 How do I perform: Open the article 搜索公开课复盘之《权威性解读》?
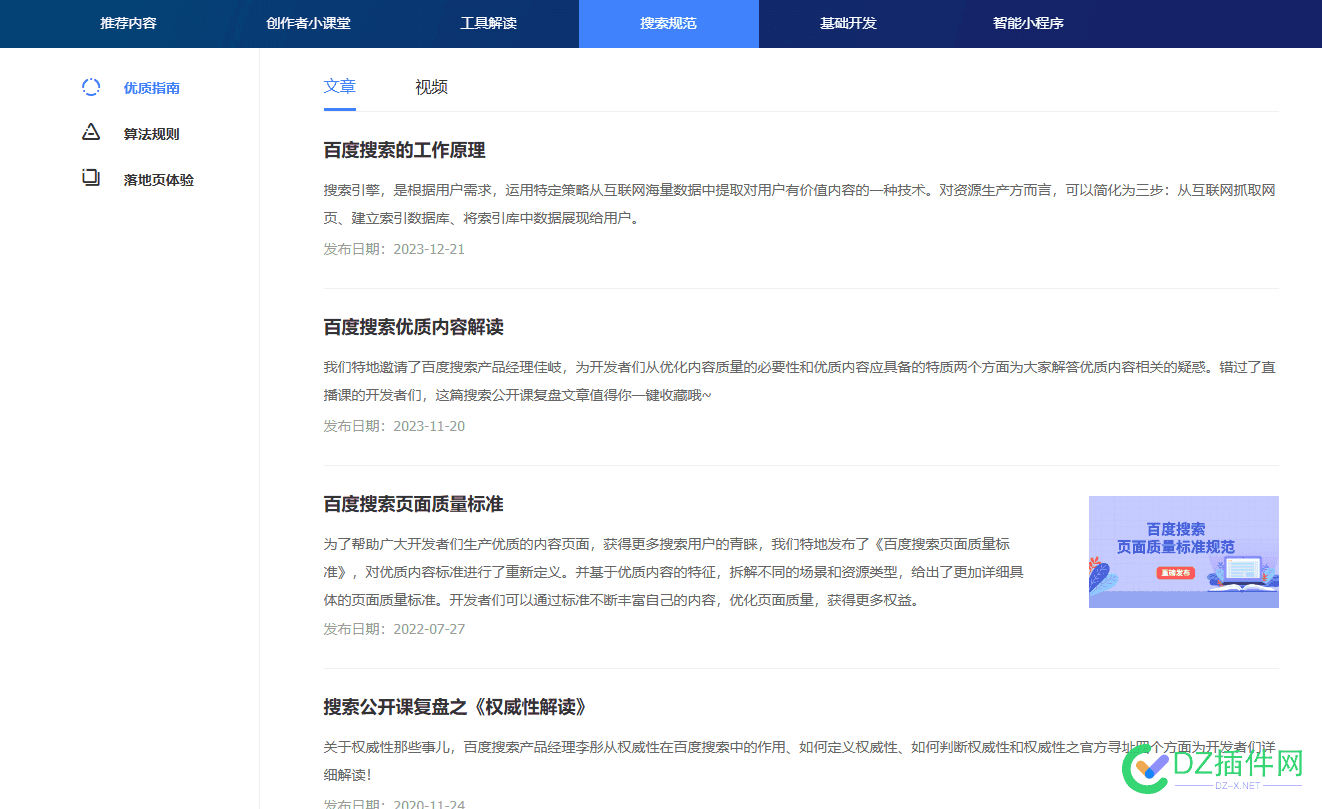[x=455, y=707]
